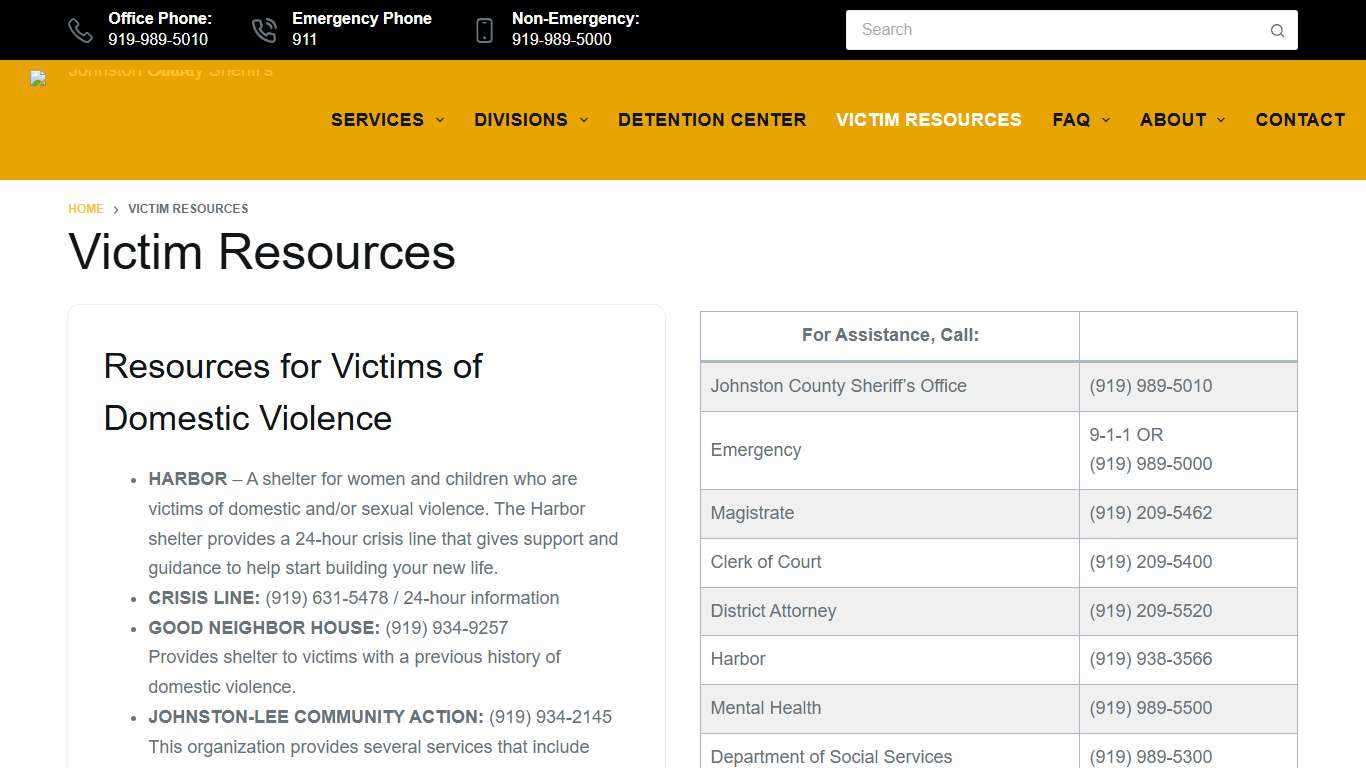Expand the SERVICES dropdown menu
The image size is (1366, 768).
pos(387,120)
